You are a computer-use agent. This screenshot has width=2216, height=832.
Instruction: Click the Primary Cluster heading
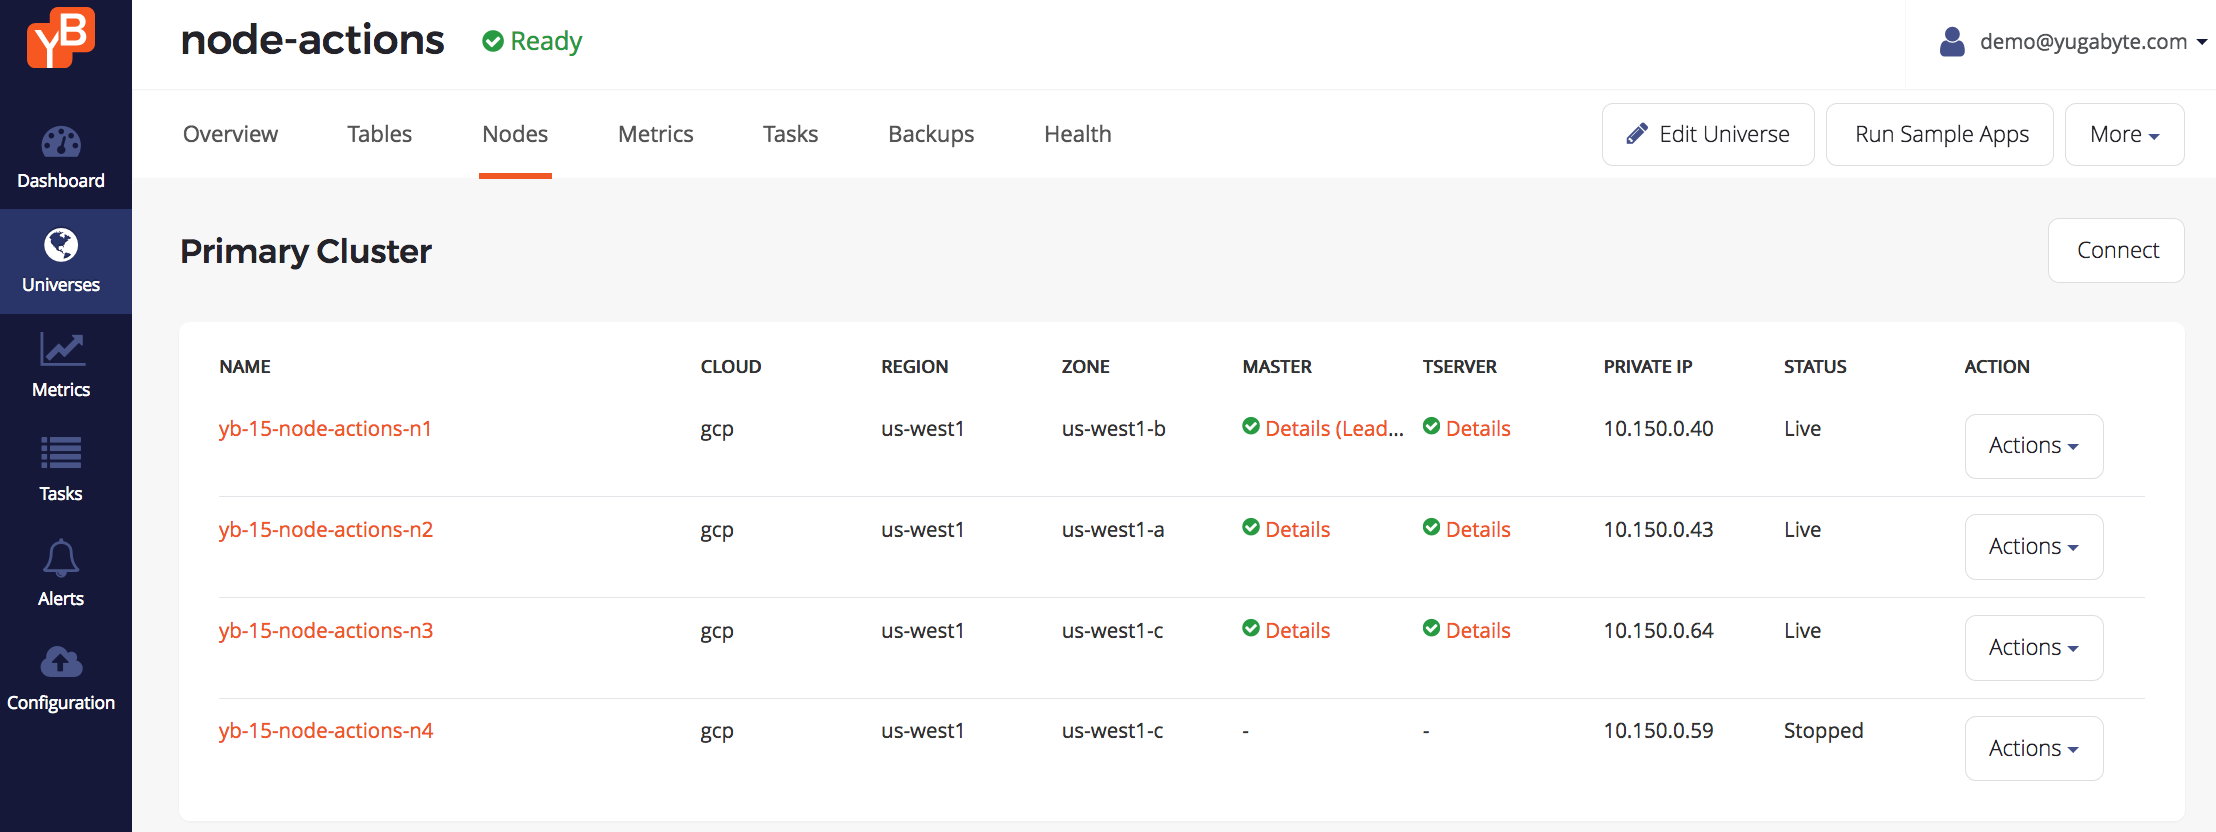(306, 251)
